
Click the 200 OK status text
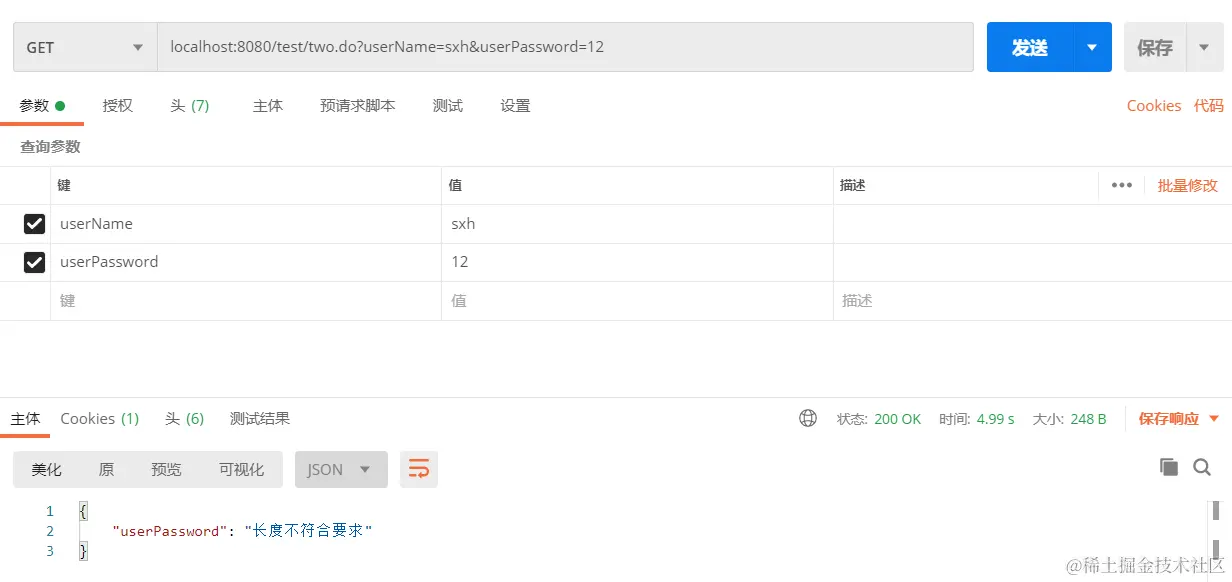[x=897, y=419]
